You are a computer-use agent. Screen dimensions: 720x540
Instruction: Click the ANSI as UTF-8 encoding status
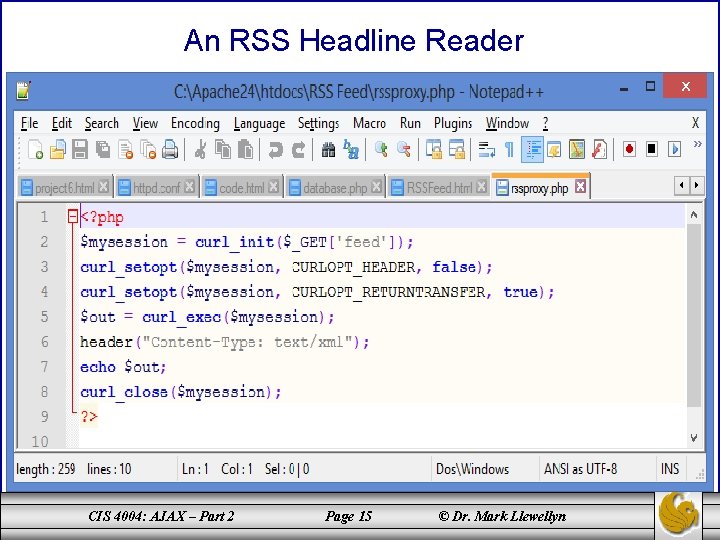580,469
